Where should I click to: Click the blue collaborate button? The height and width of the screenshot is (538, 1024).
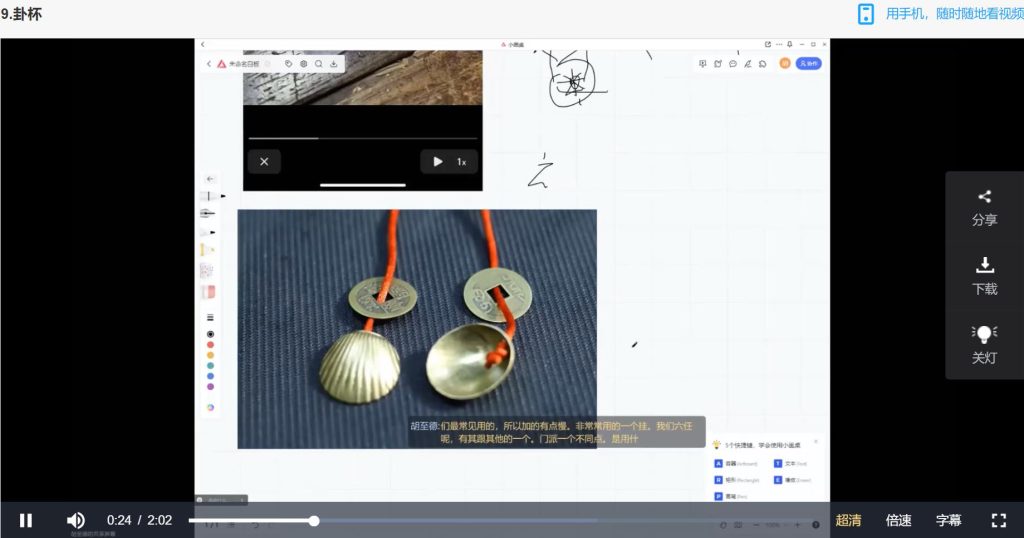click(808, 63)
